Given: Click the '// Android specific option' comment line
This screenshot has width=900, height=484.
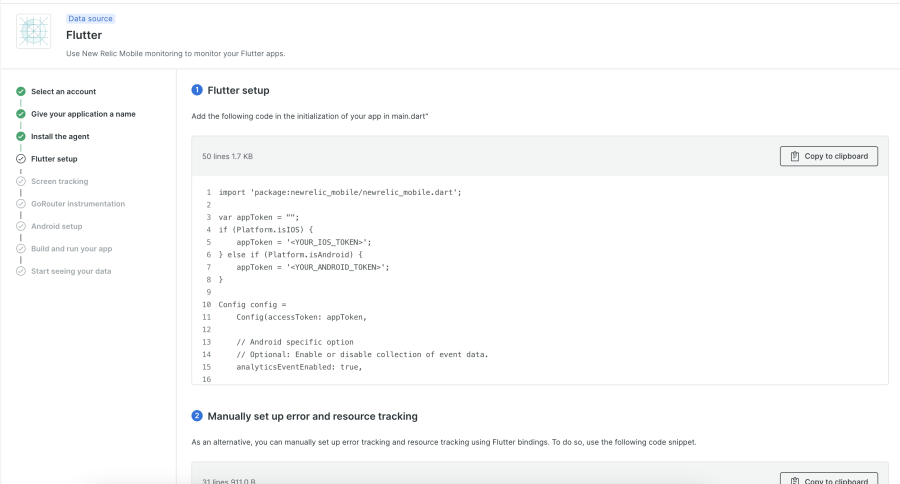Looking at the screenshot, I should point(295,342).
